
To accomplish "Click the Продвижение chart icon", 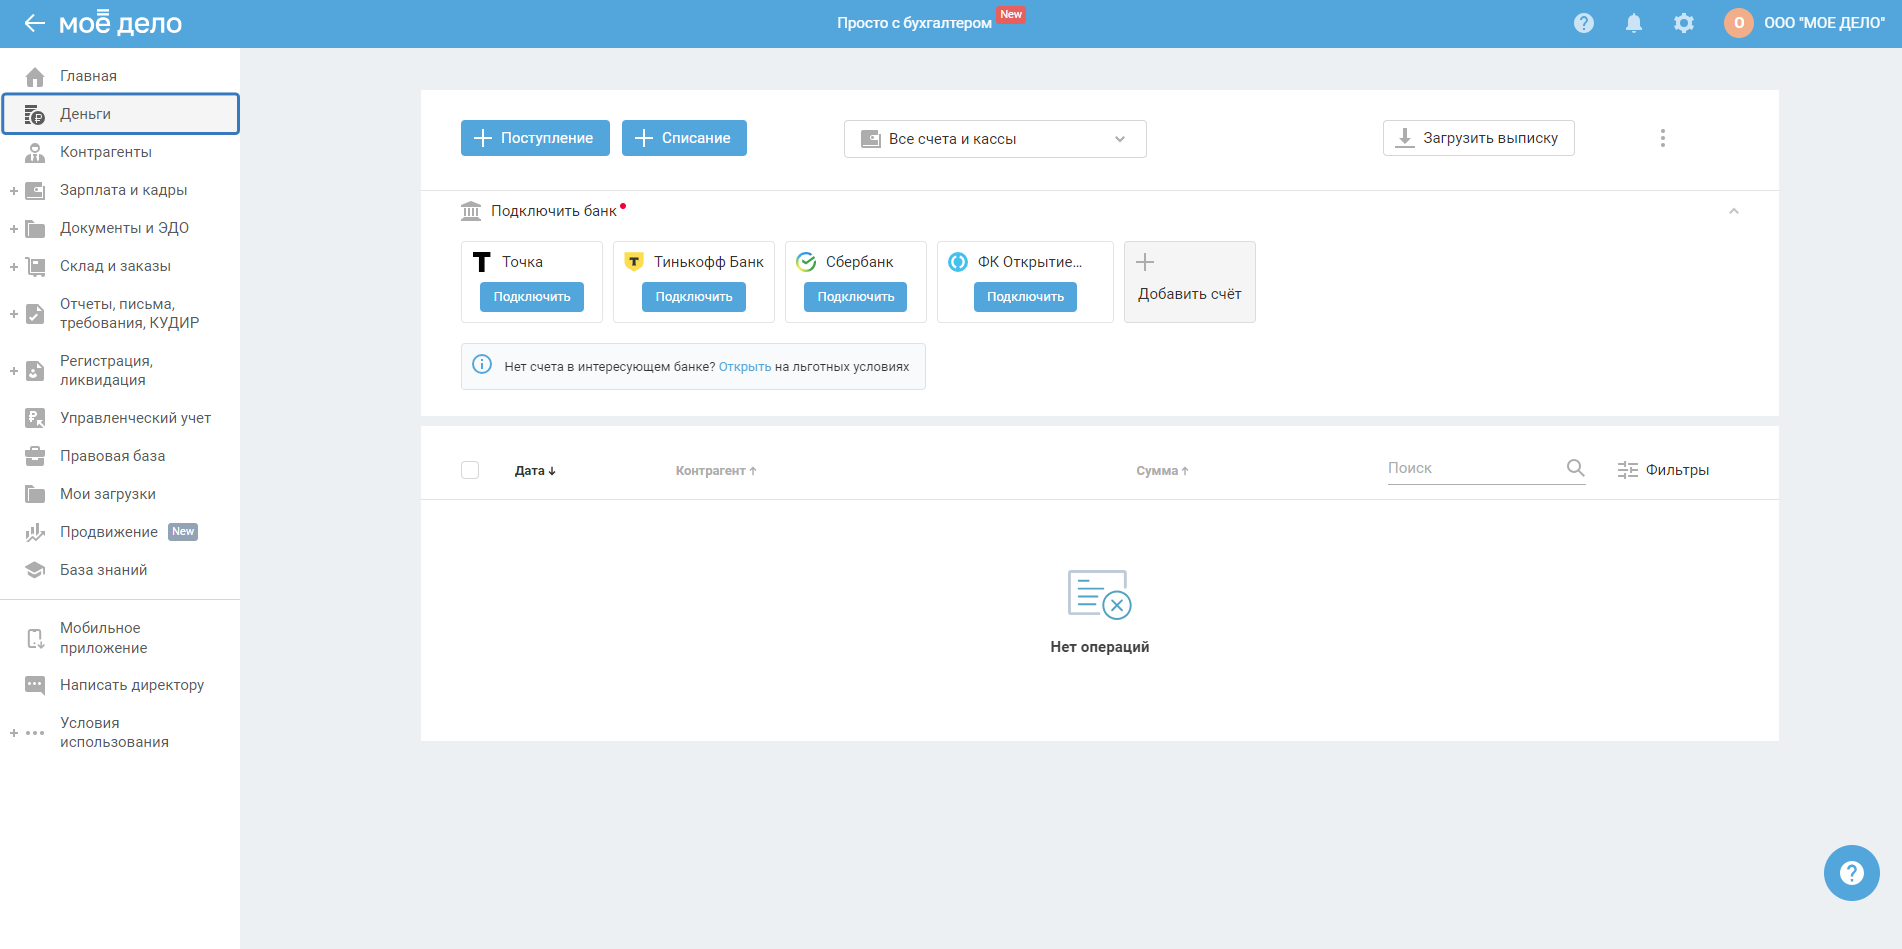I will [x=35, y=532].
